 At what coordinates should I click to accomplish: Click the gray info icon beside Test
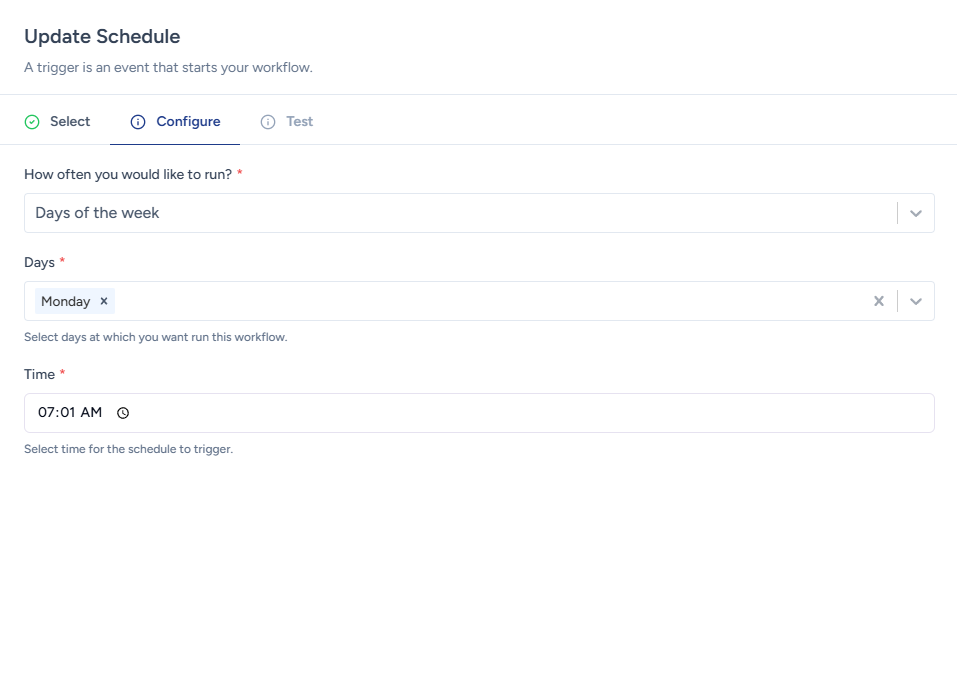(x=268, y=122)
